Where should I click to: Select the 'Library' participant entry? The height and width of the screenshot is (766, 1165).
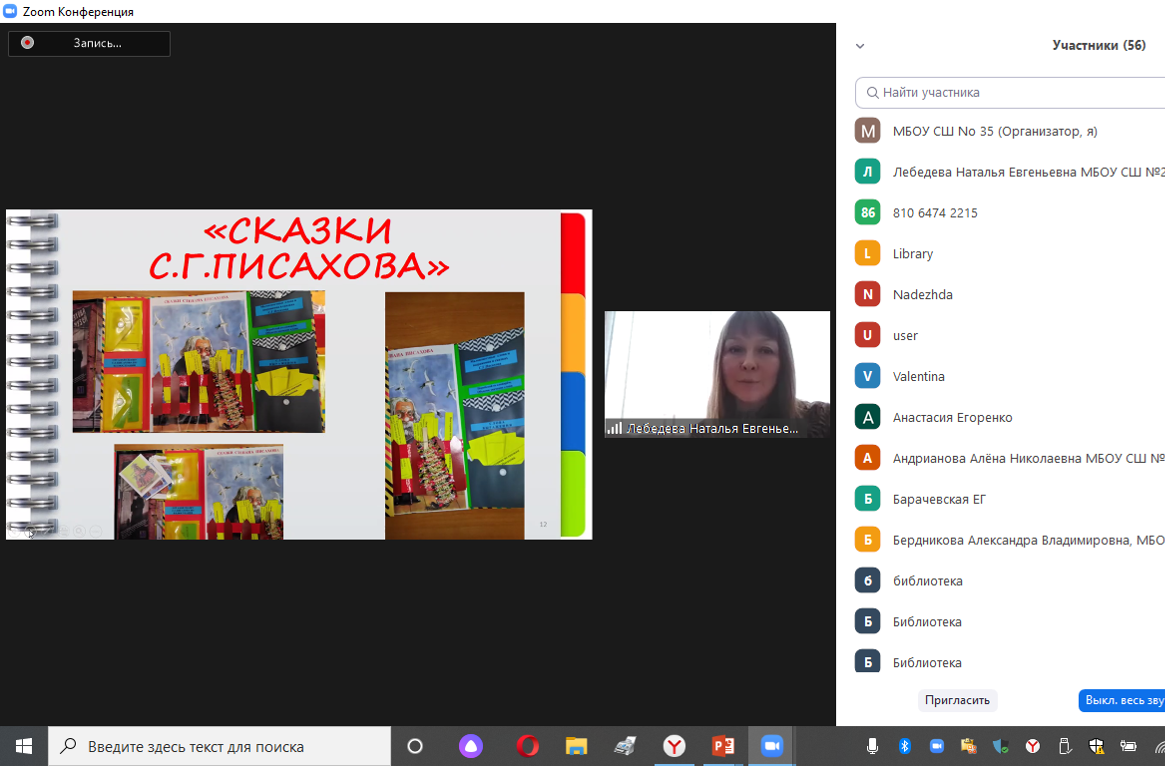(912, 254)
